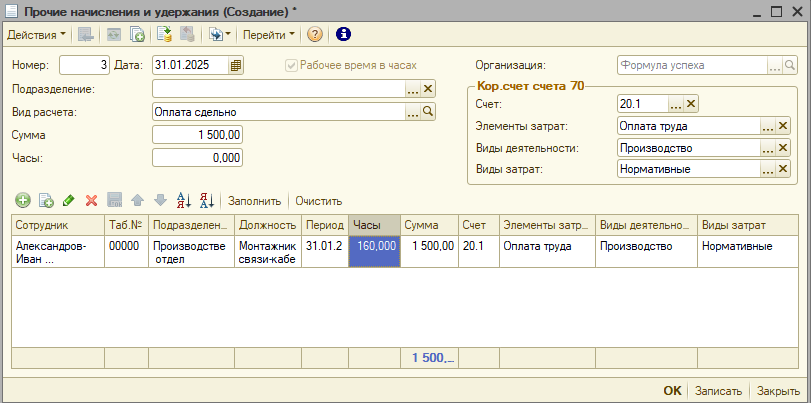
Task: Open selection list for Виды затрат
Action: [x=768, y=170]
